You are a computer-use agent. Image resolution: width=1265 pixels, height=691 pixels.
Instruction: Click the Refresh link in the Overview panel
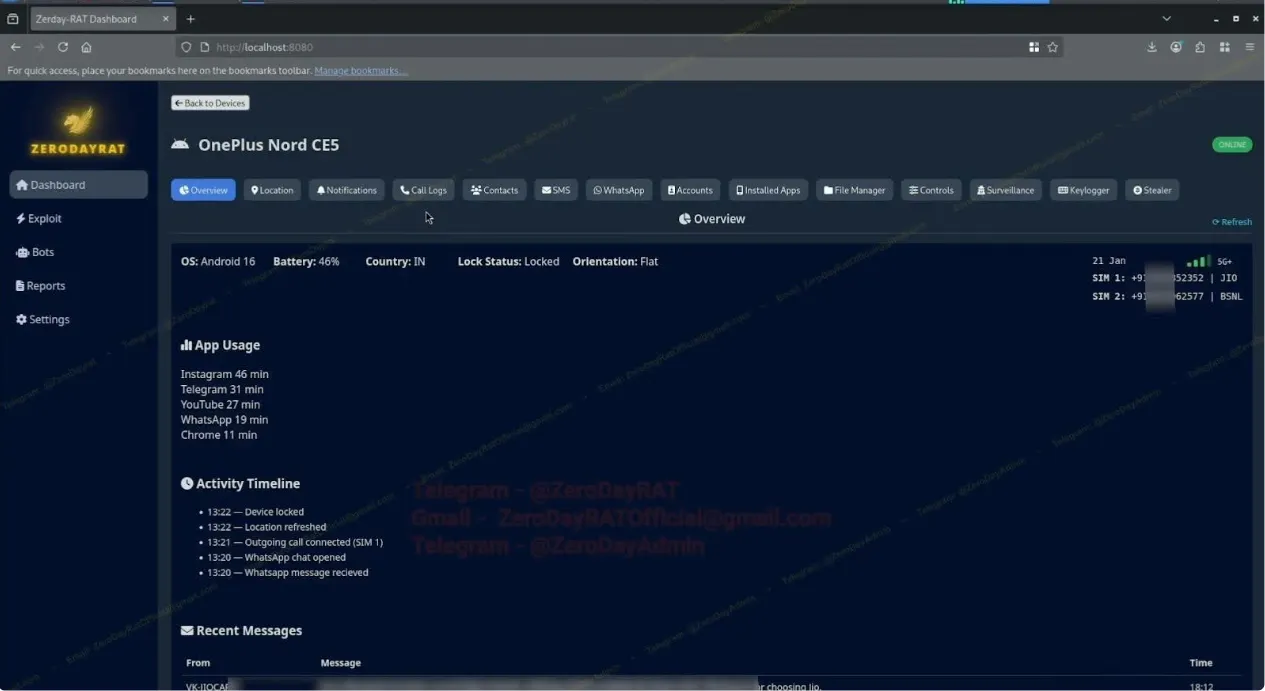1232,222
